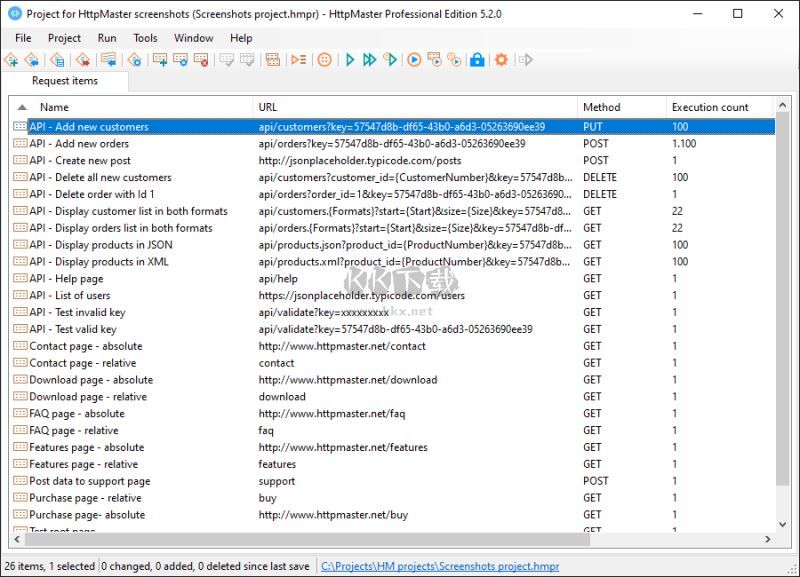The width and height of the screenshot is (800, 577).
Task: Close the current project
Action: click(80, 59)
